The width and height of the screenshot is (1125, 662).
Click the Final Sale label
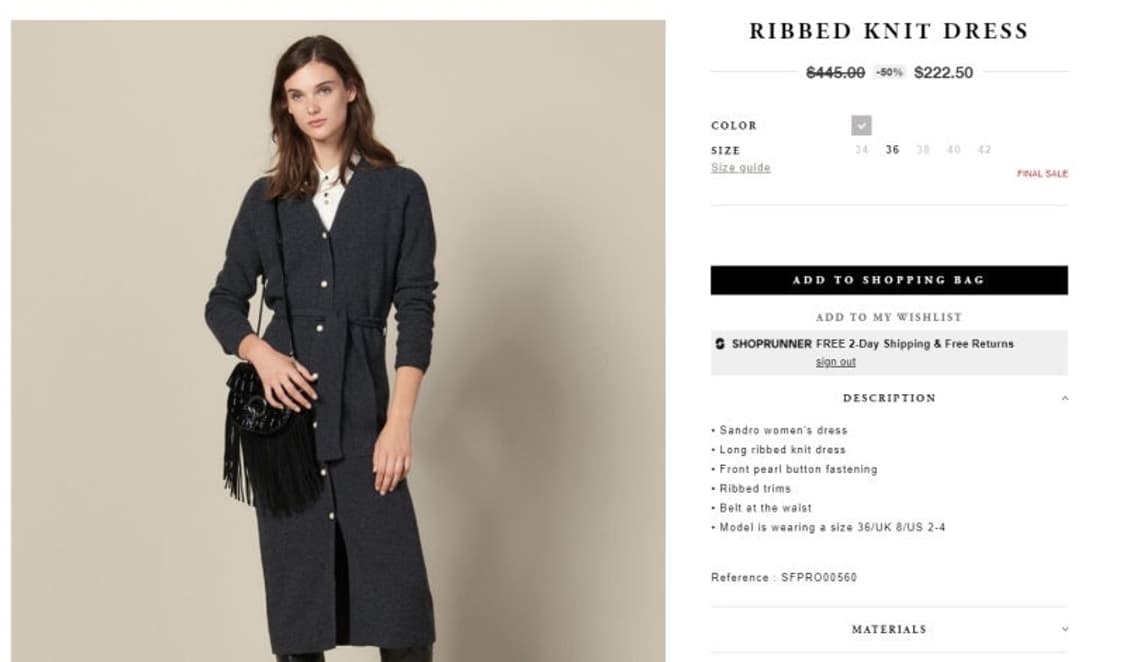point(1042,174)
